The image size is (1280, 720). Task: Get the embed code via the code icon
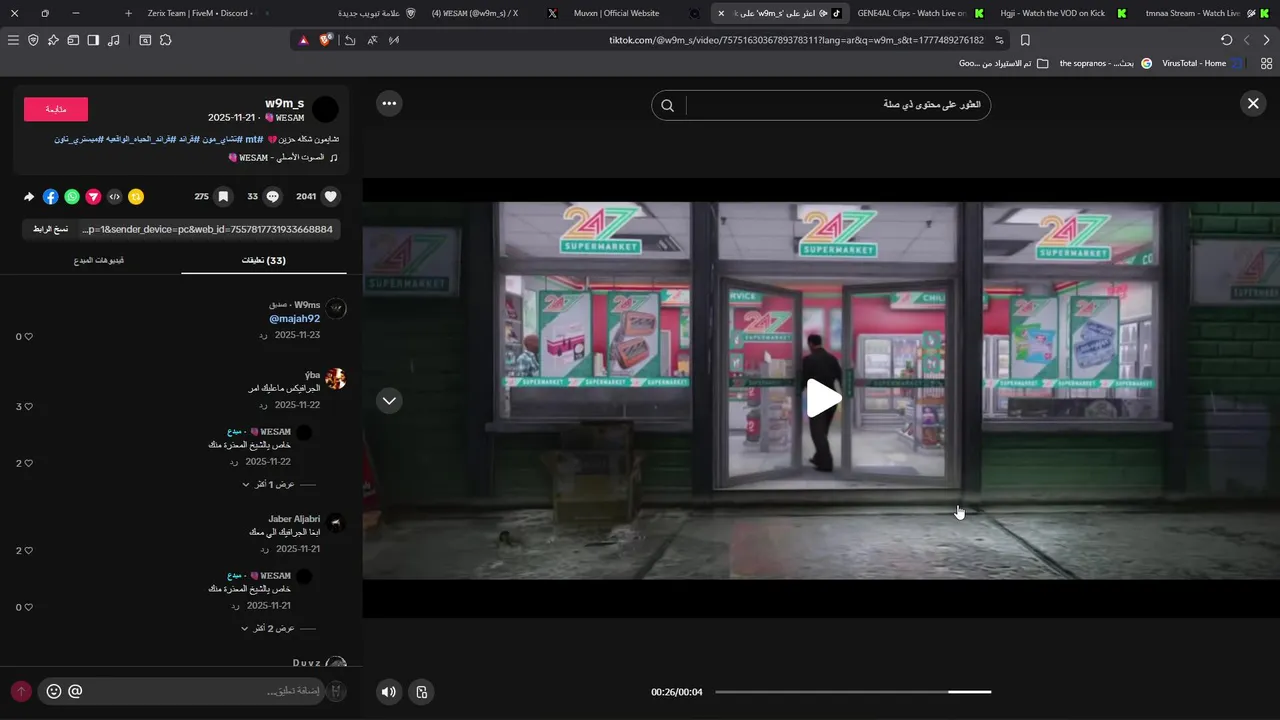114,197
